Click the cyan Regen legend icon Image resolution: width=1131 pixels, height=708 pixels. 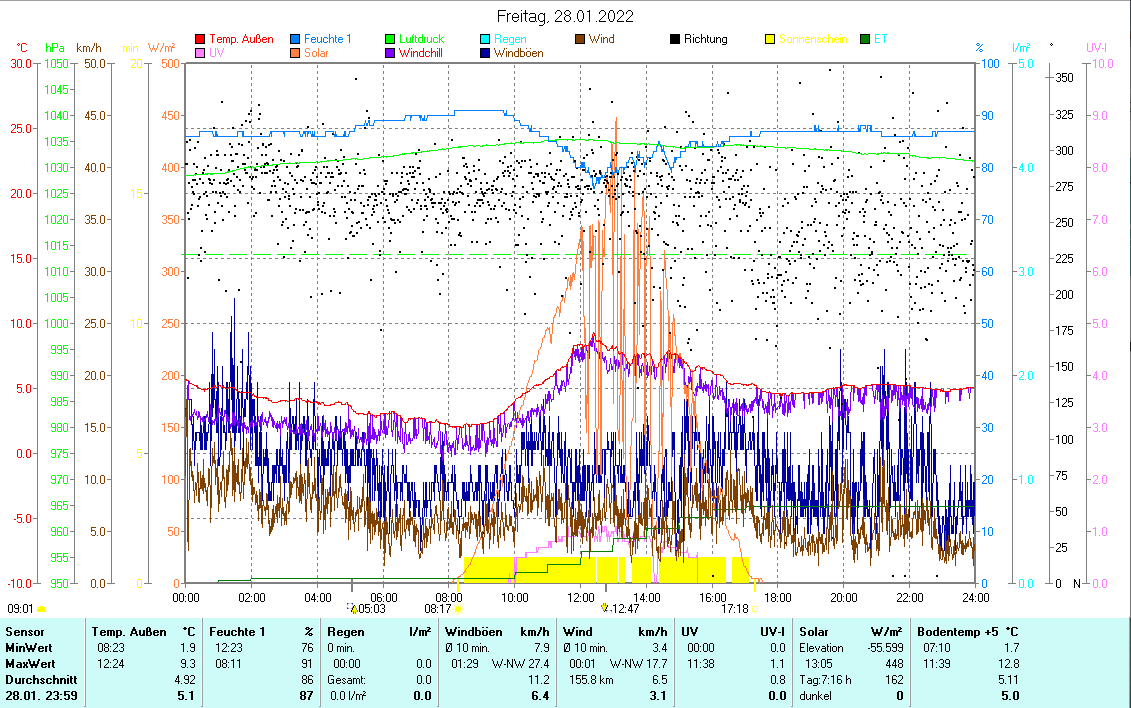[485, 40]
